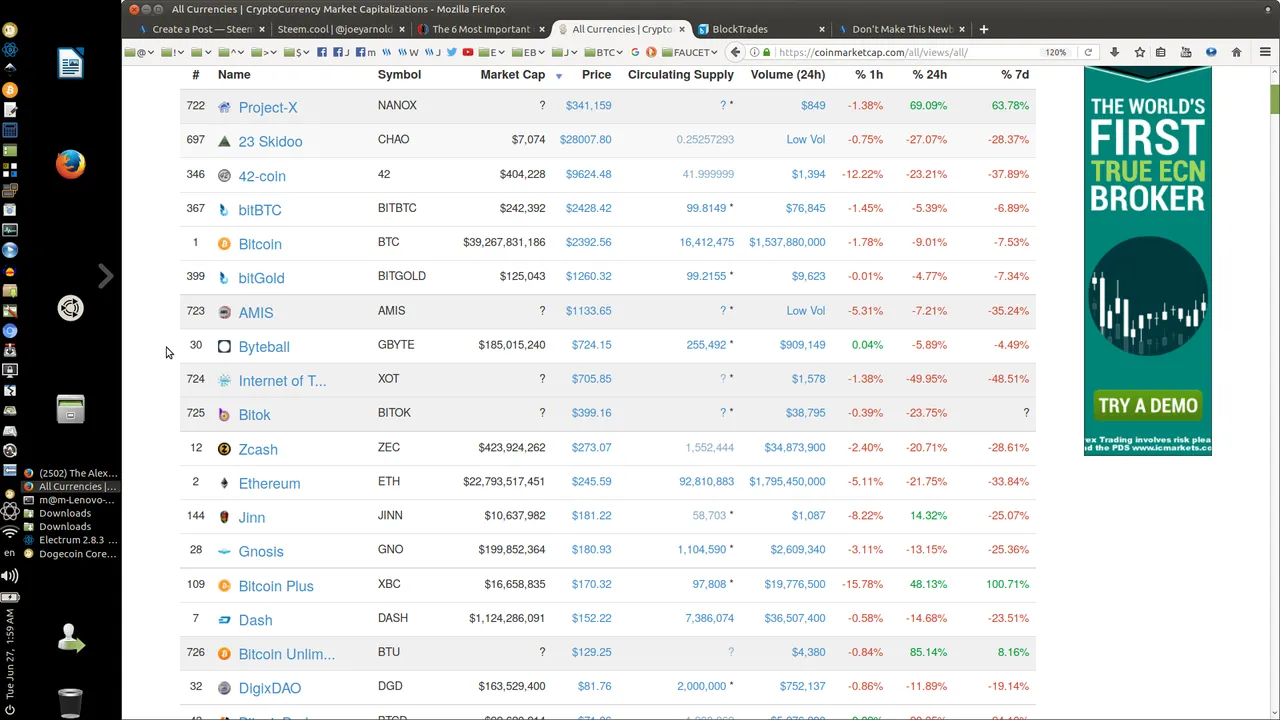Open Bitcoin Plus coin link
The width and height of the screenshot is (1280, 720).
(276, 586)
